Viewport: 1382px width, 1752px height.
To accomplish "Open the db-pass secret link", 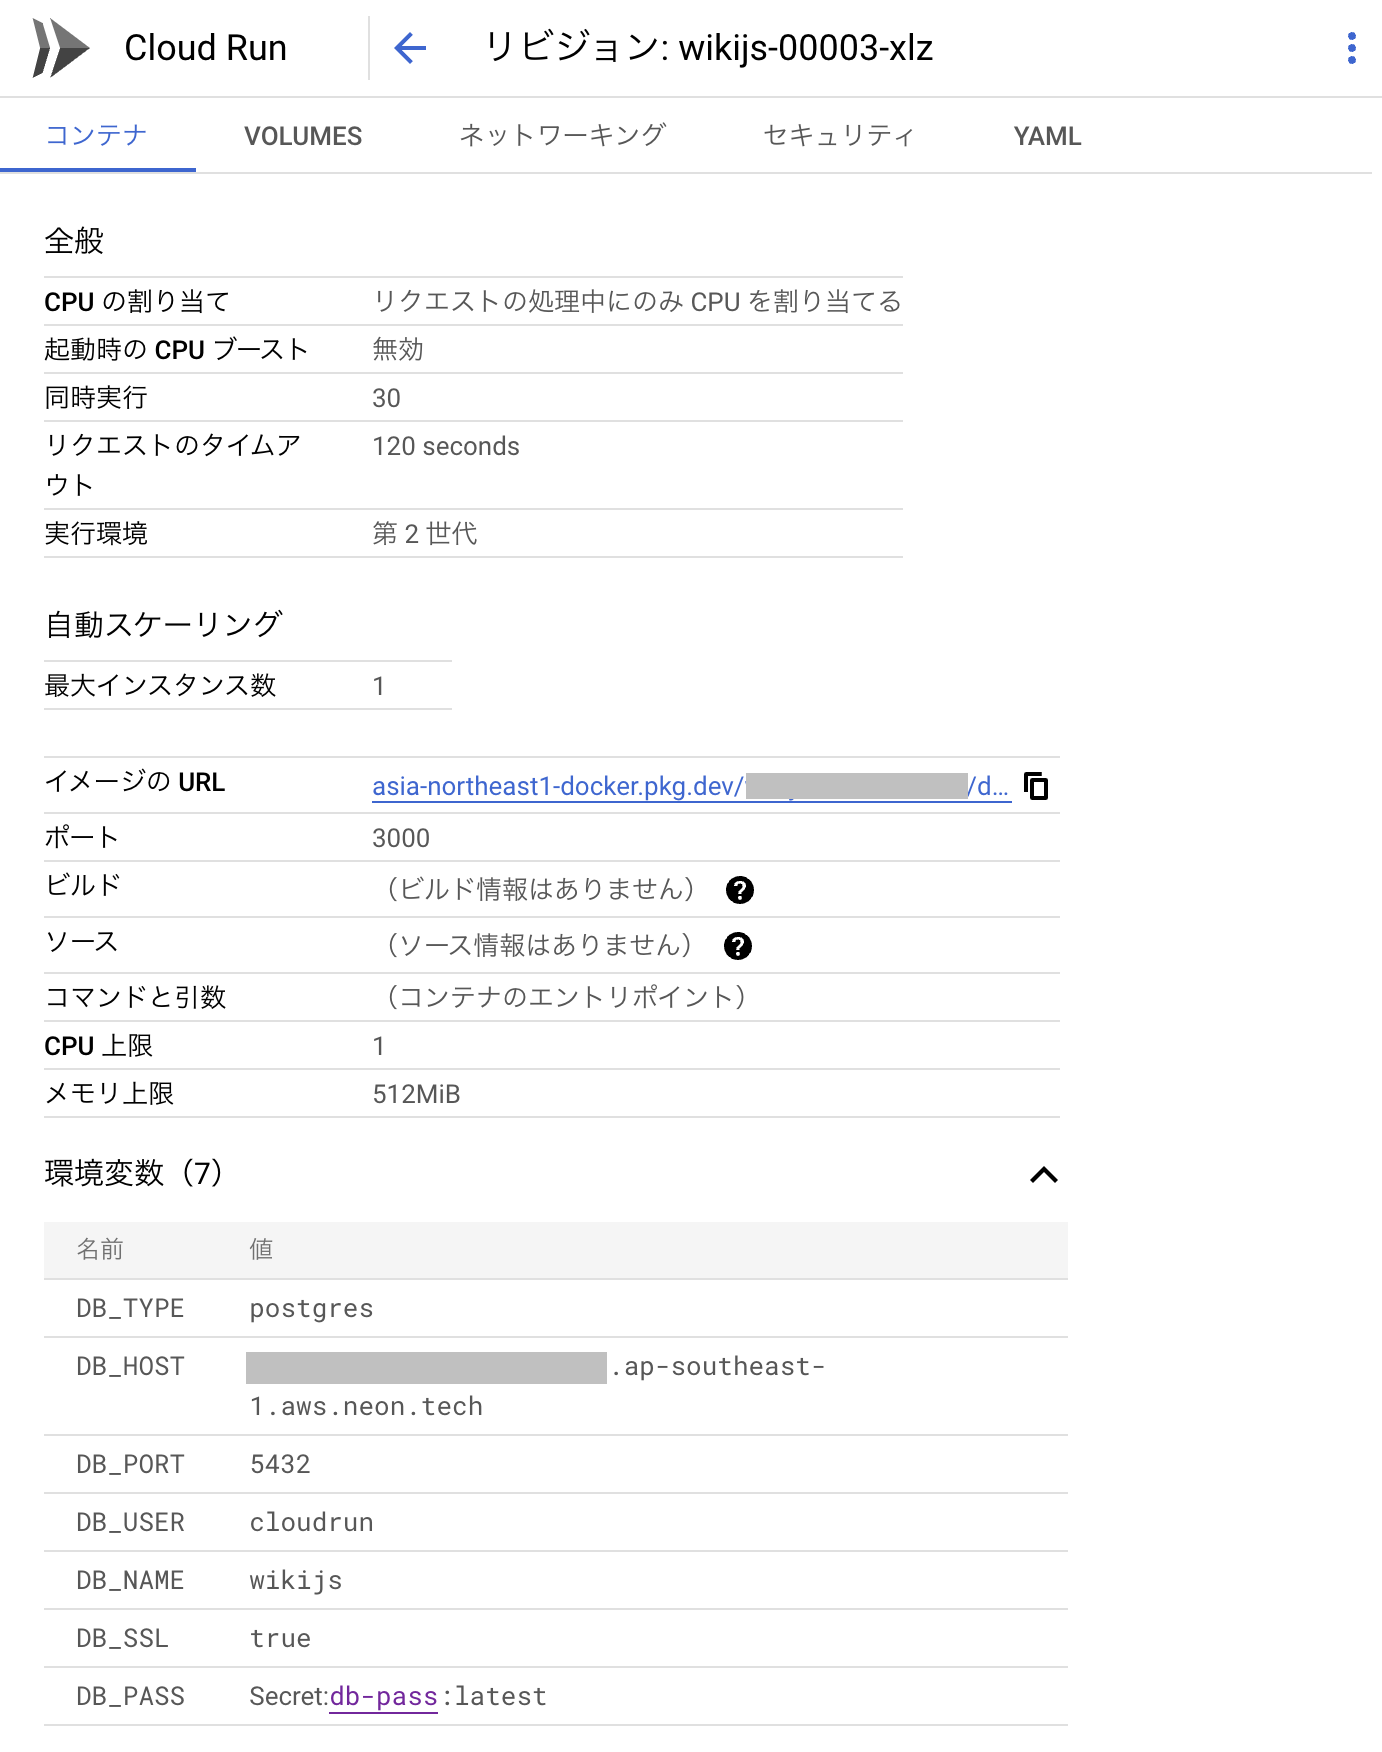I will pyautogui.click(x=383, y=1696).
